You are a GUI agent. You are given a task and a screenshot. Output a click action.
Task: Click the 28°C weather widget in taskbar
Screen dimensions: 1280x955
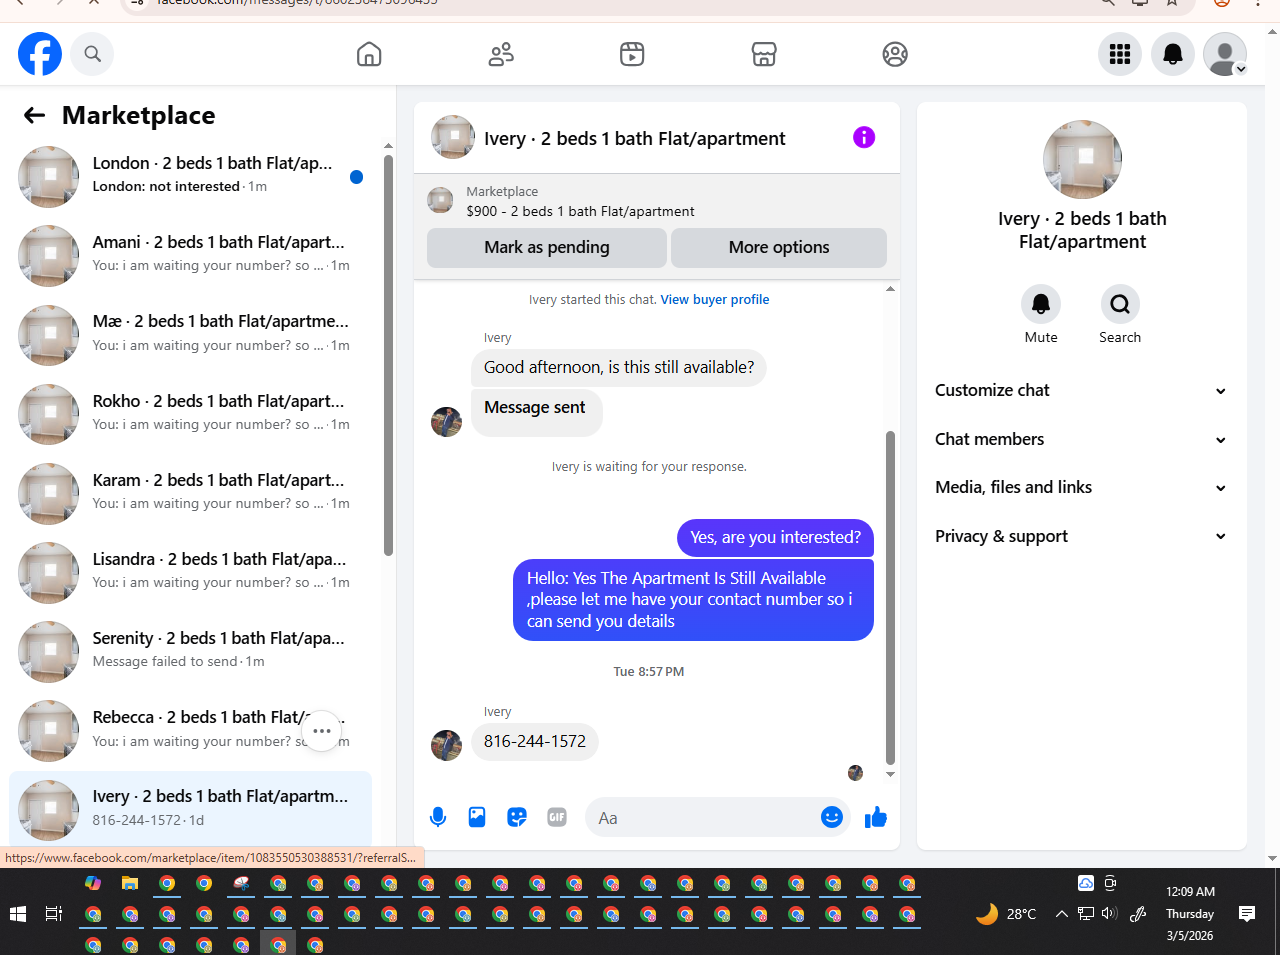pos(1006,914)
